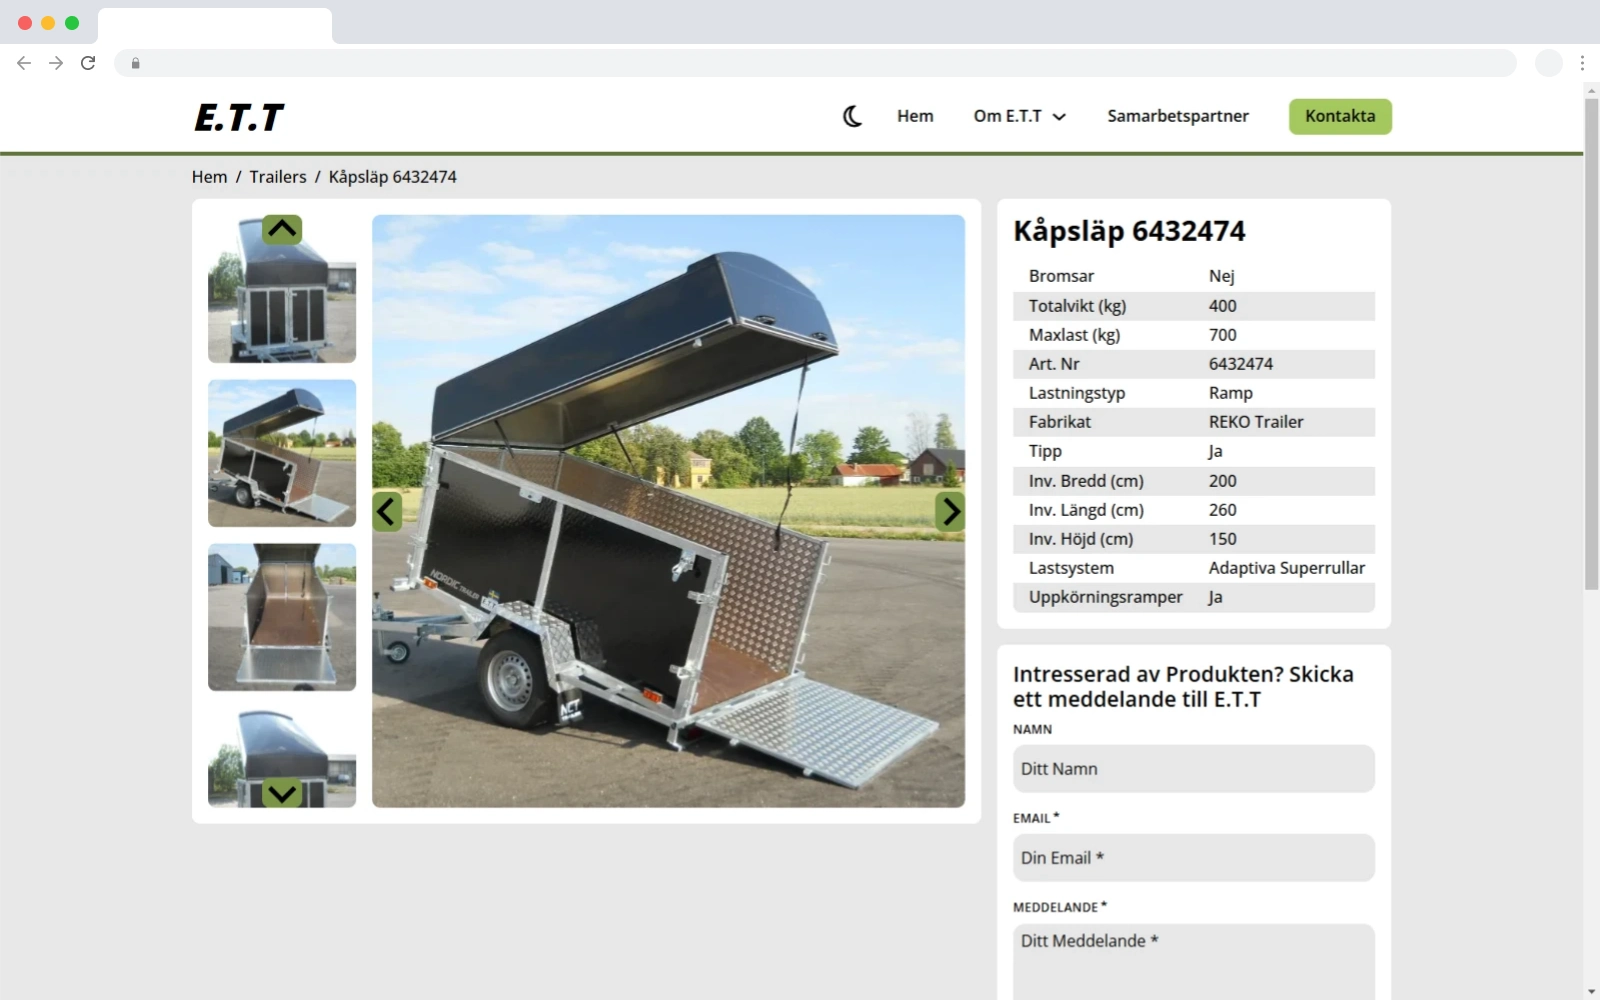Go to Trailers in the breadcrumb
Viewport: 1600px width, 1000px height.
pos(278,177)
